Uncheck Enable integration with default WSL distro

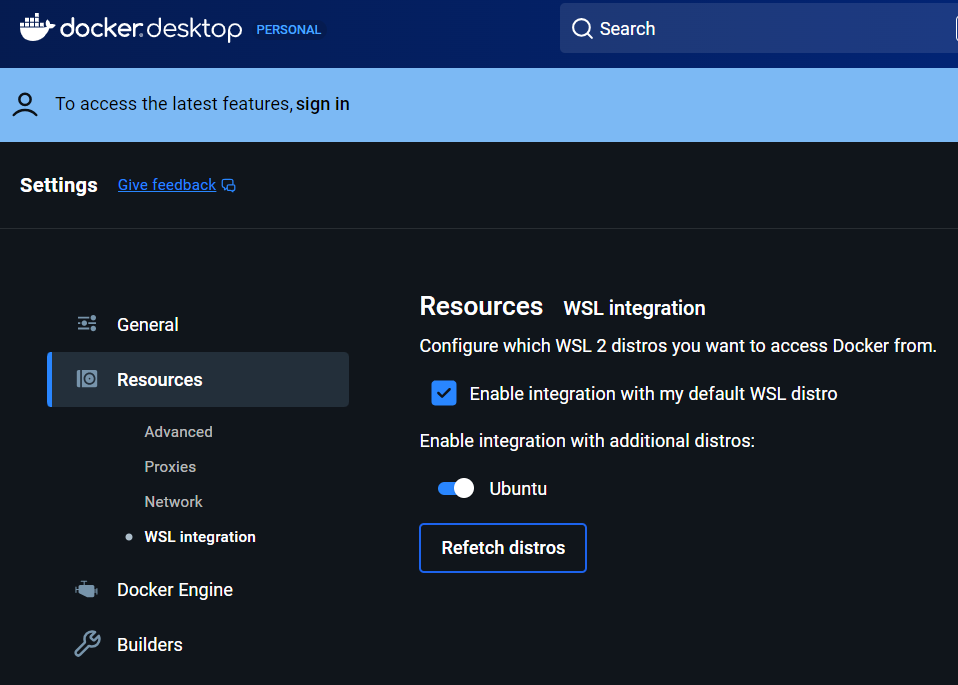444,393
